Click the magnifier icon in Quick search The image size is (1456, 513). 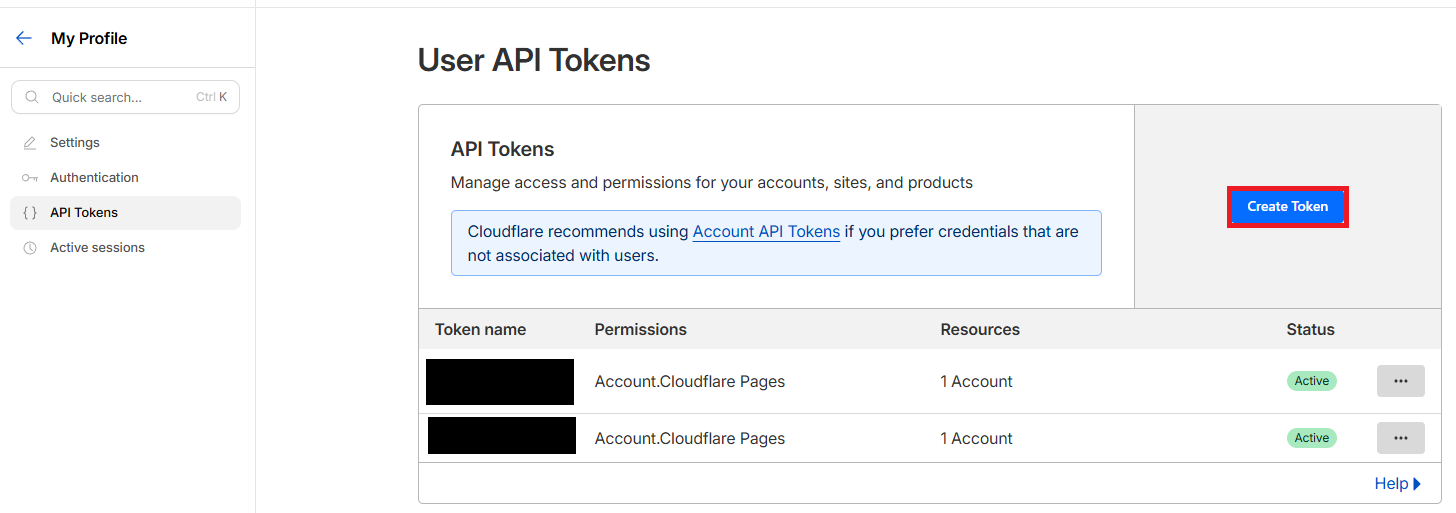32,97
